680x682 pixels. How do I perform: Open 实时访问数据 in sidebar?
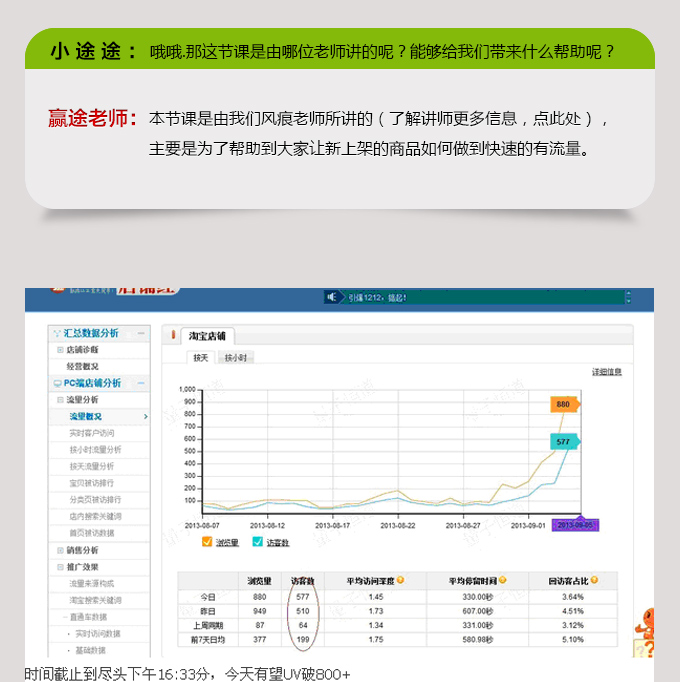click(x=98, y=634)
